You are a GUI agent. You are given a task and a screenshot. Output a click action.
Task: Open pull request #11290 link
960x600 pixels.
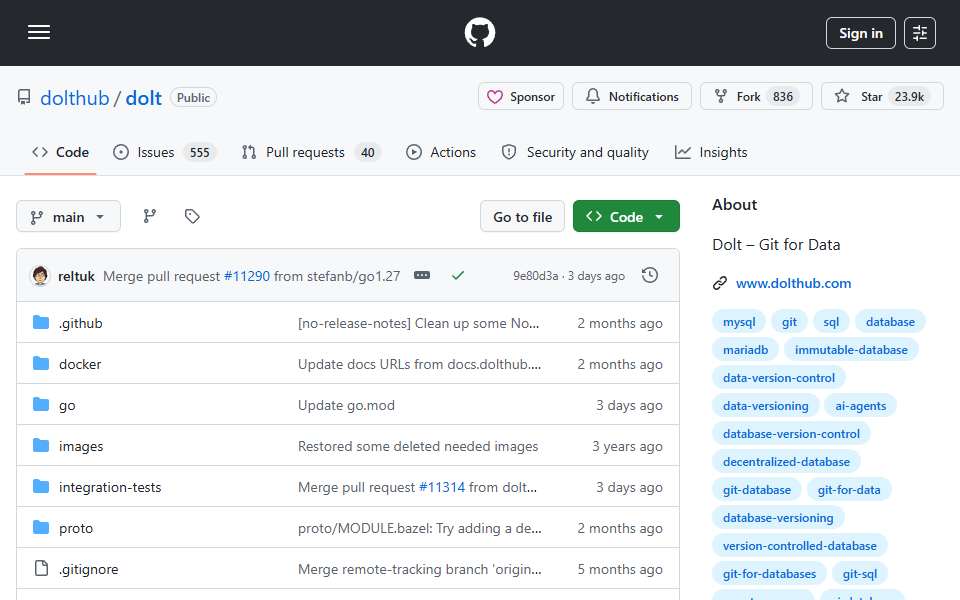pyautogui.click(x=247, y=276)
